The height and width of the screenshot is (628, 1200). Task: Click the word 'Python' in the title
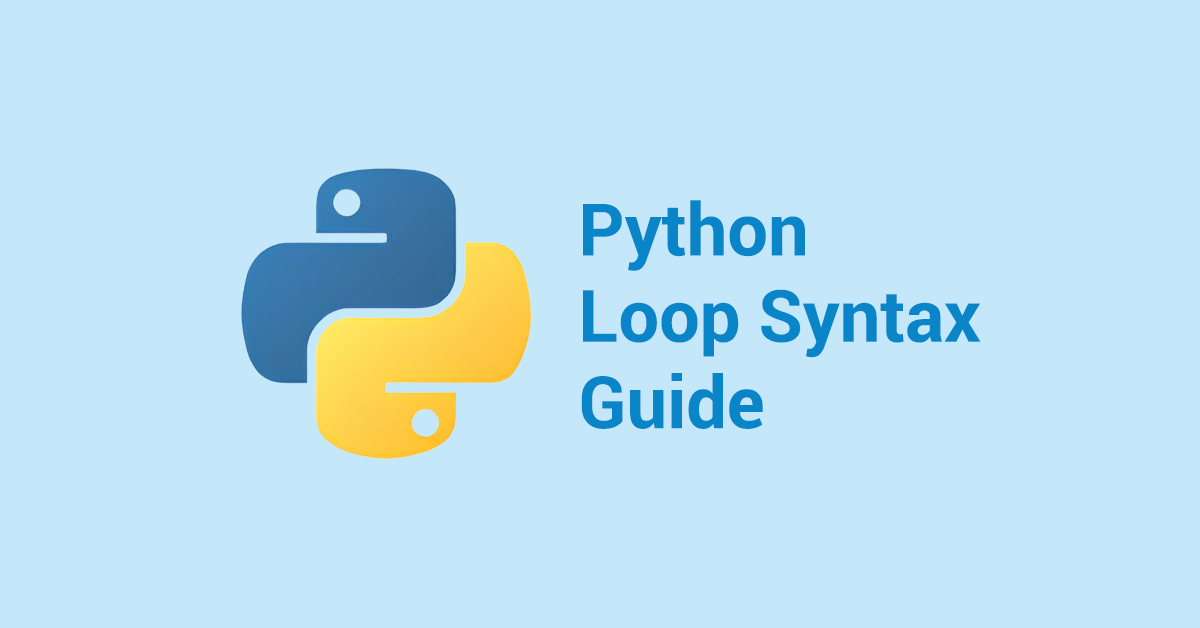coord(694,232)
